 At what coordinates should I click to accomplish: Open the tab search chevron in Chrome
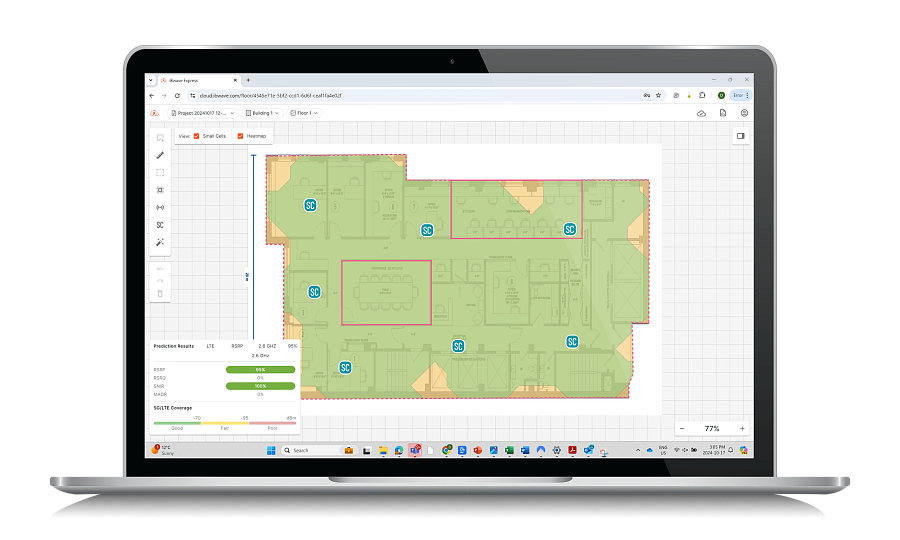coord(150,80)
